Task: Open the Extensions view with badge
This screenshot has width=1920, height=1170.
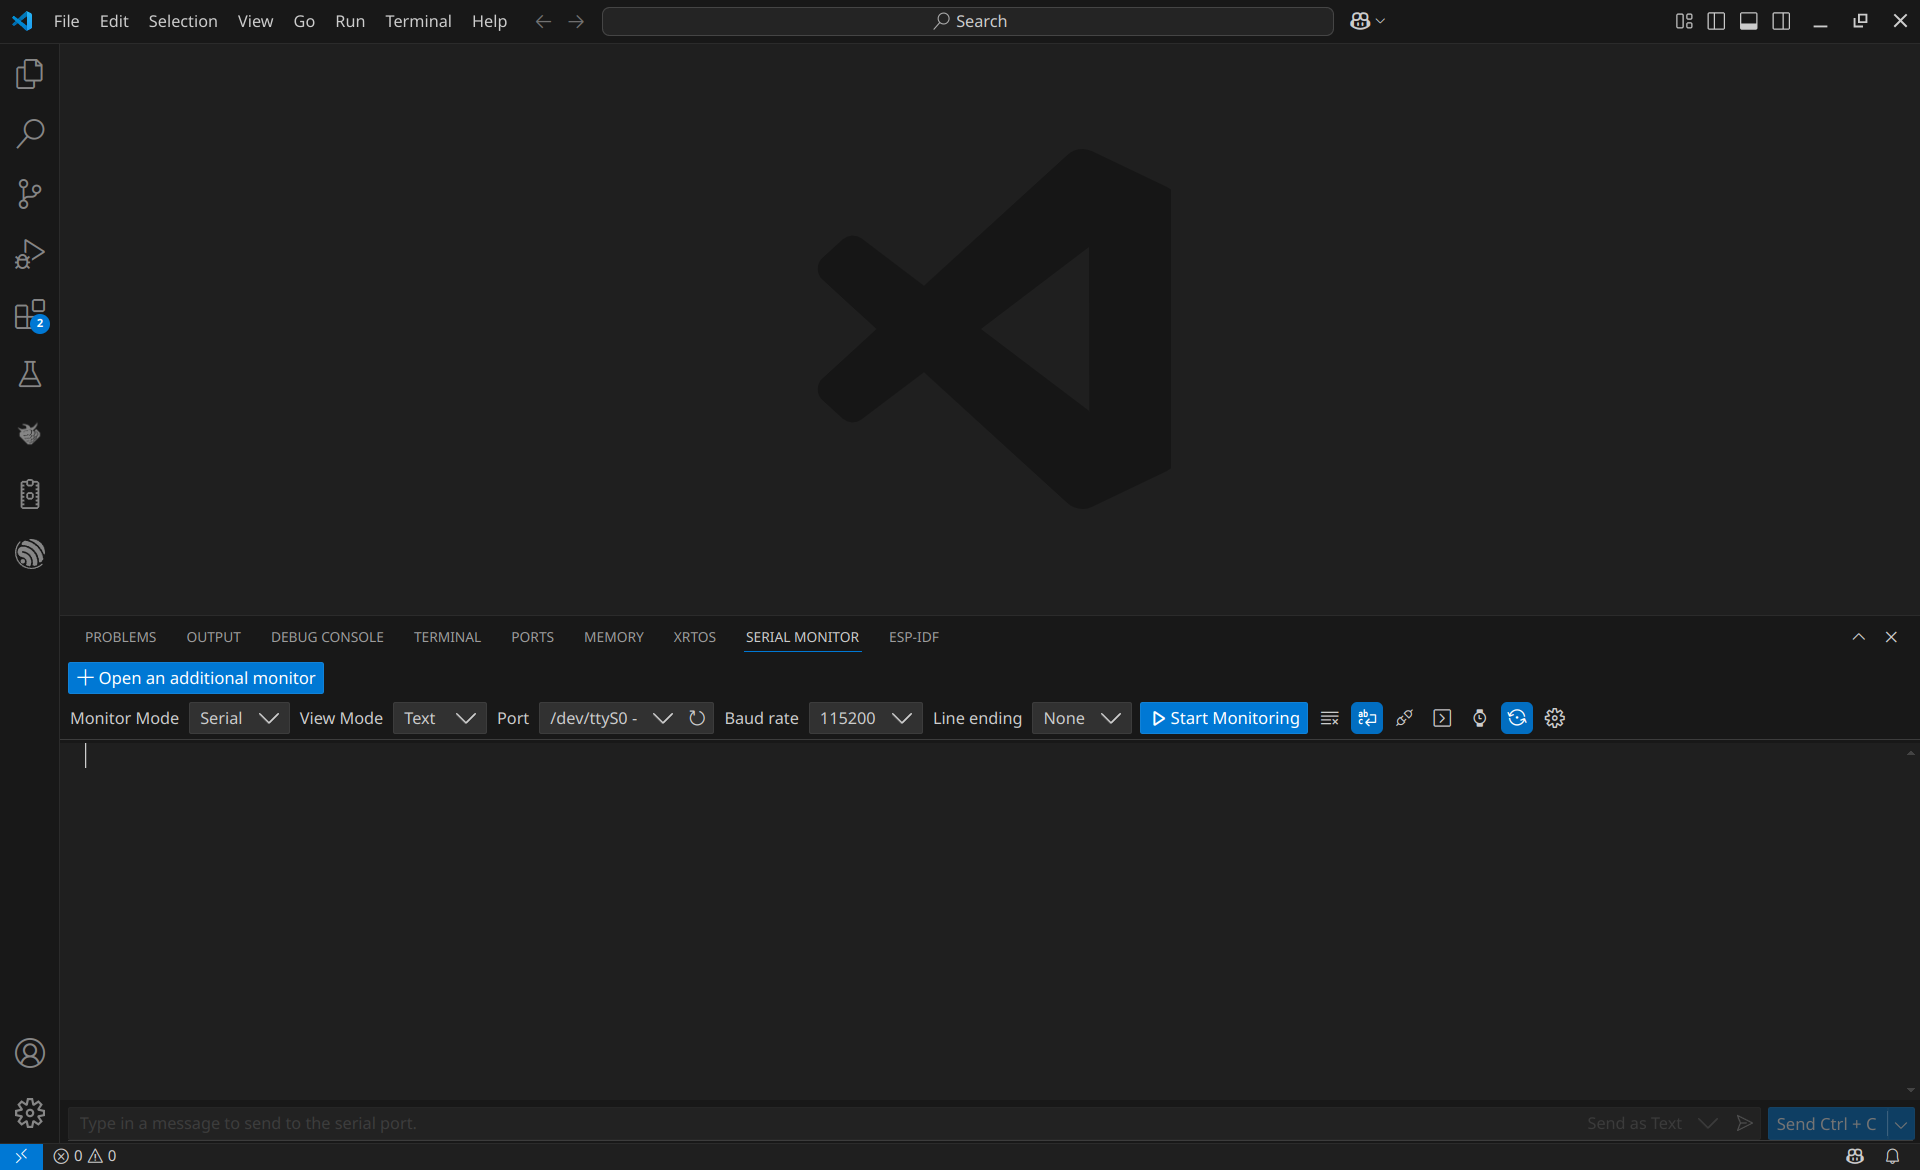Action: (30, 314)
